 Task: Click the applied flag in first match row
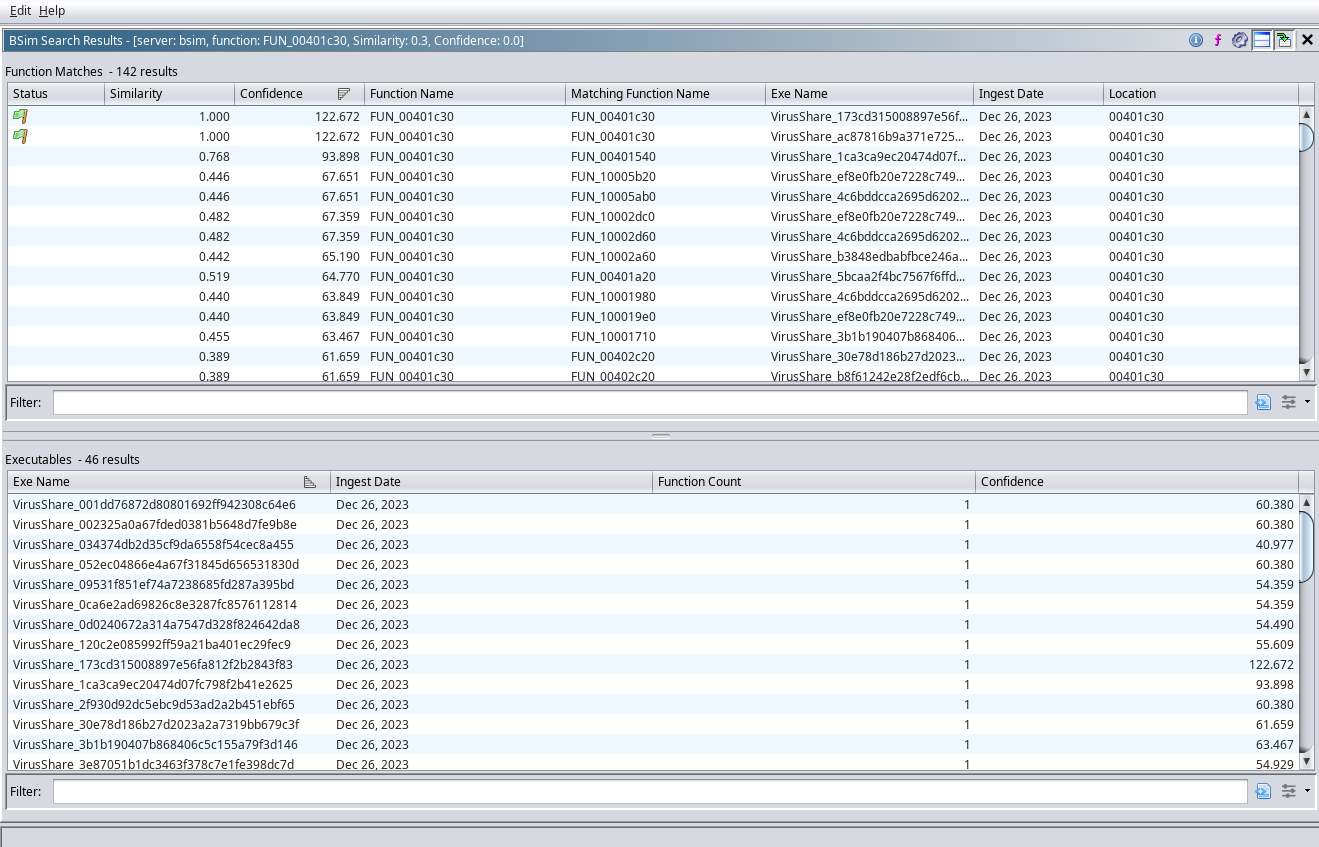pyautogui.click(x=20, y=116)
